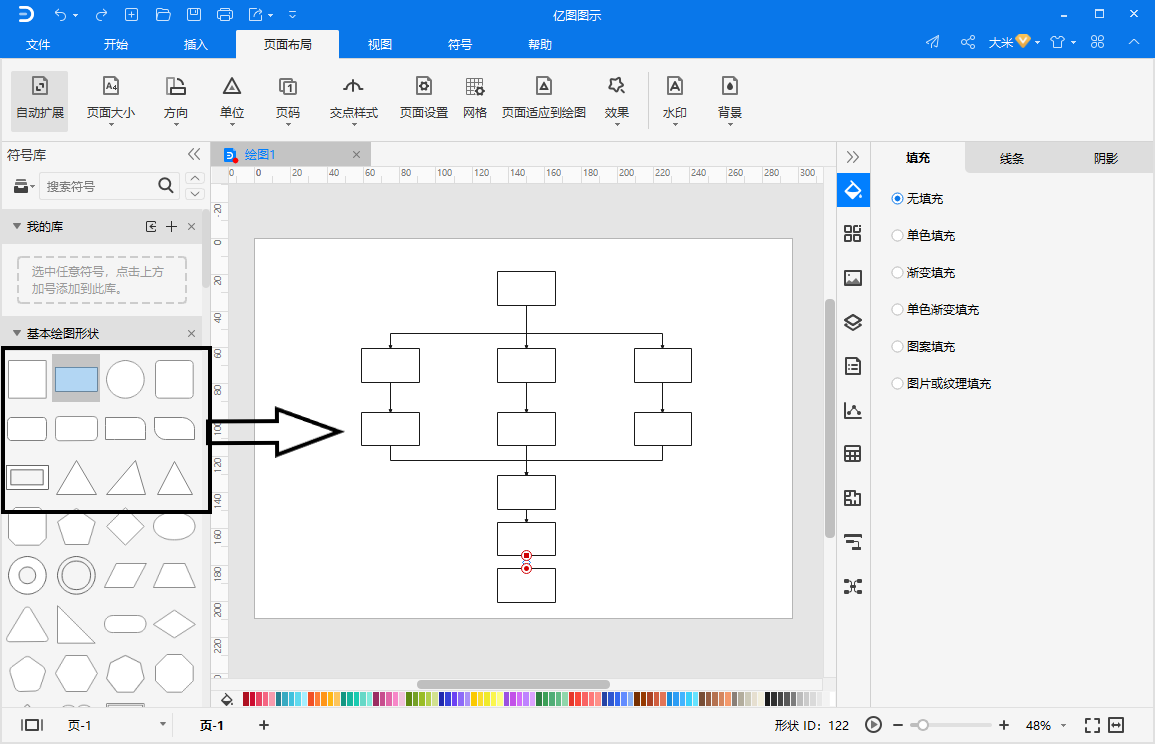
Task: Select the parallelogram shape in library
Action: [x=125, y=575]
